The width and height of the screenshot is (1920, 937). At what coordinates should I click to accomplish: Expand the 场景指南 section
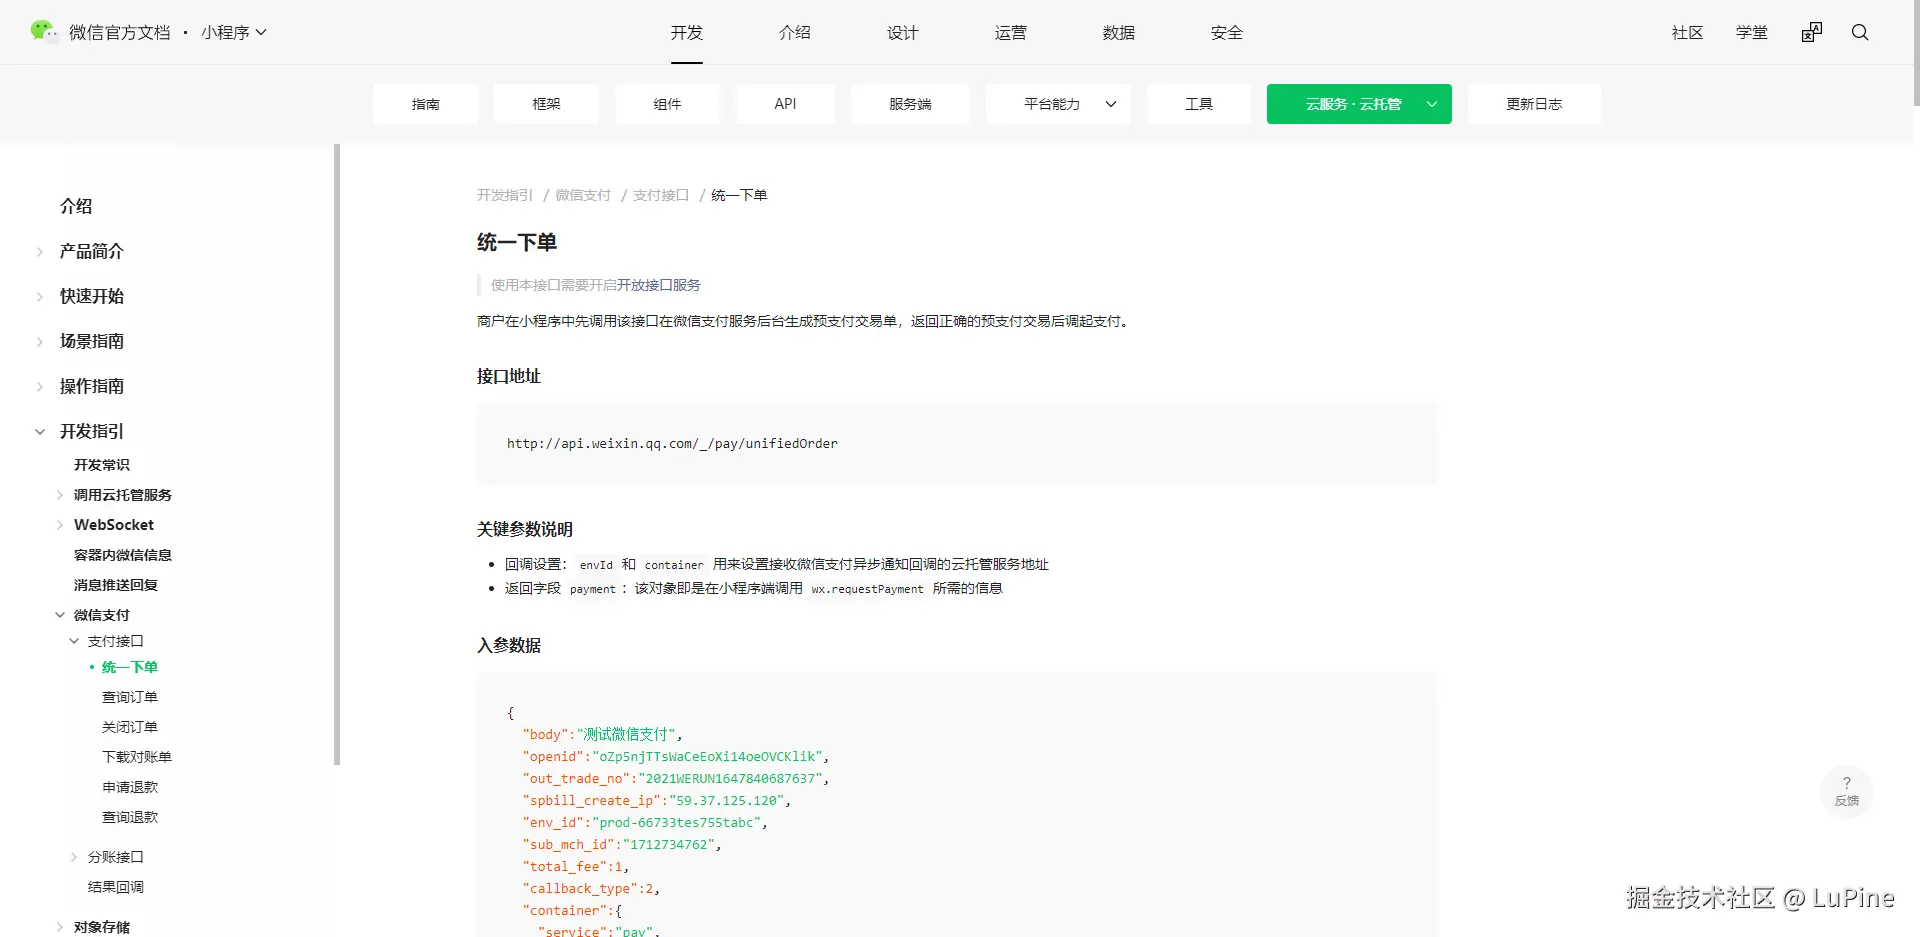(x=40, y=341)
